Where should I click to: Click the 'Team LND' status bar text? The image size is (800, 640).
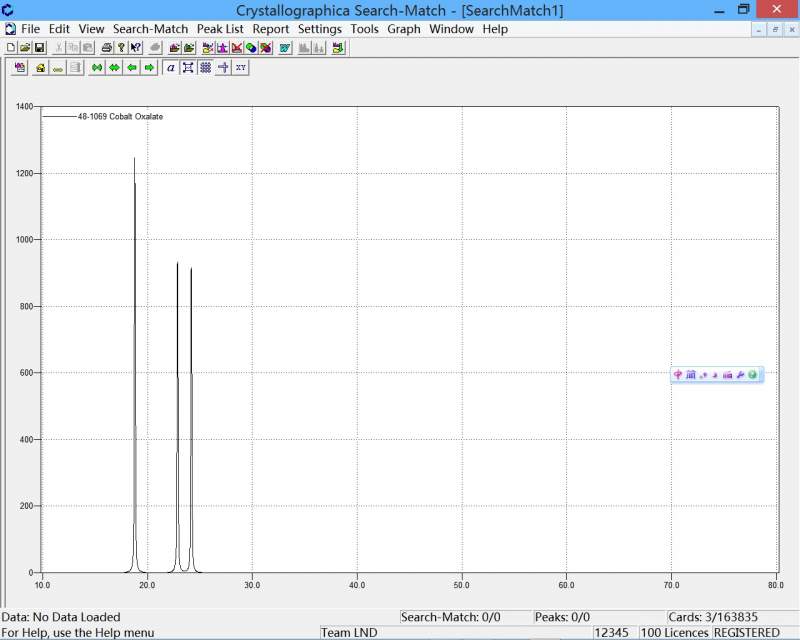tap(349, 633)
